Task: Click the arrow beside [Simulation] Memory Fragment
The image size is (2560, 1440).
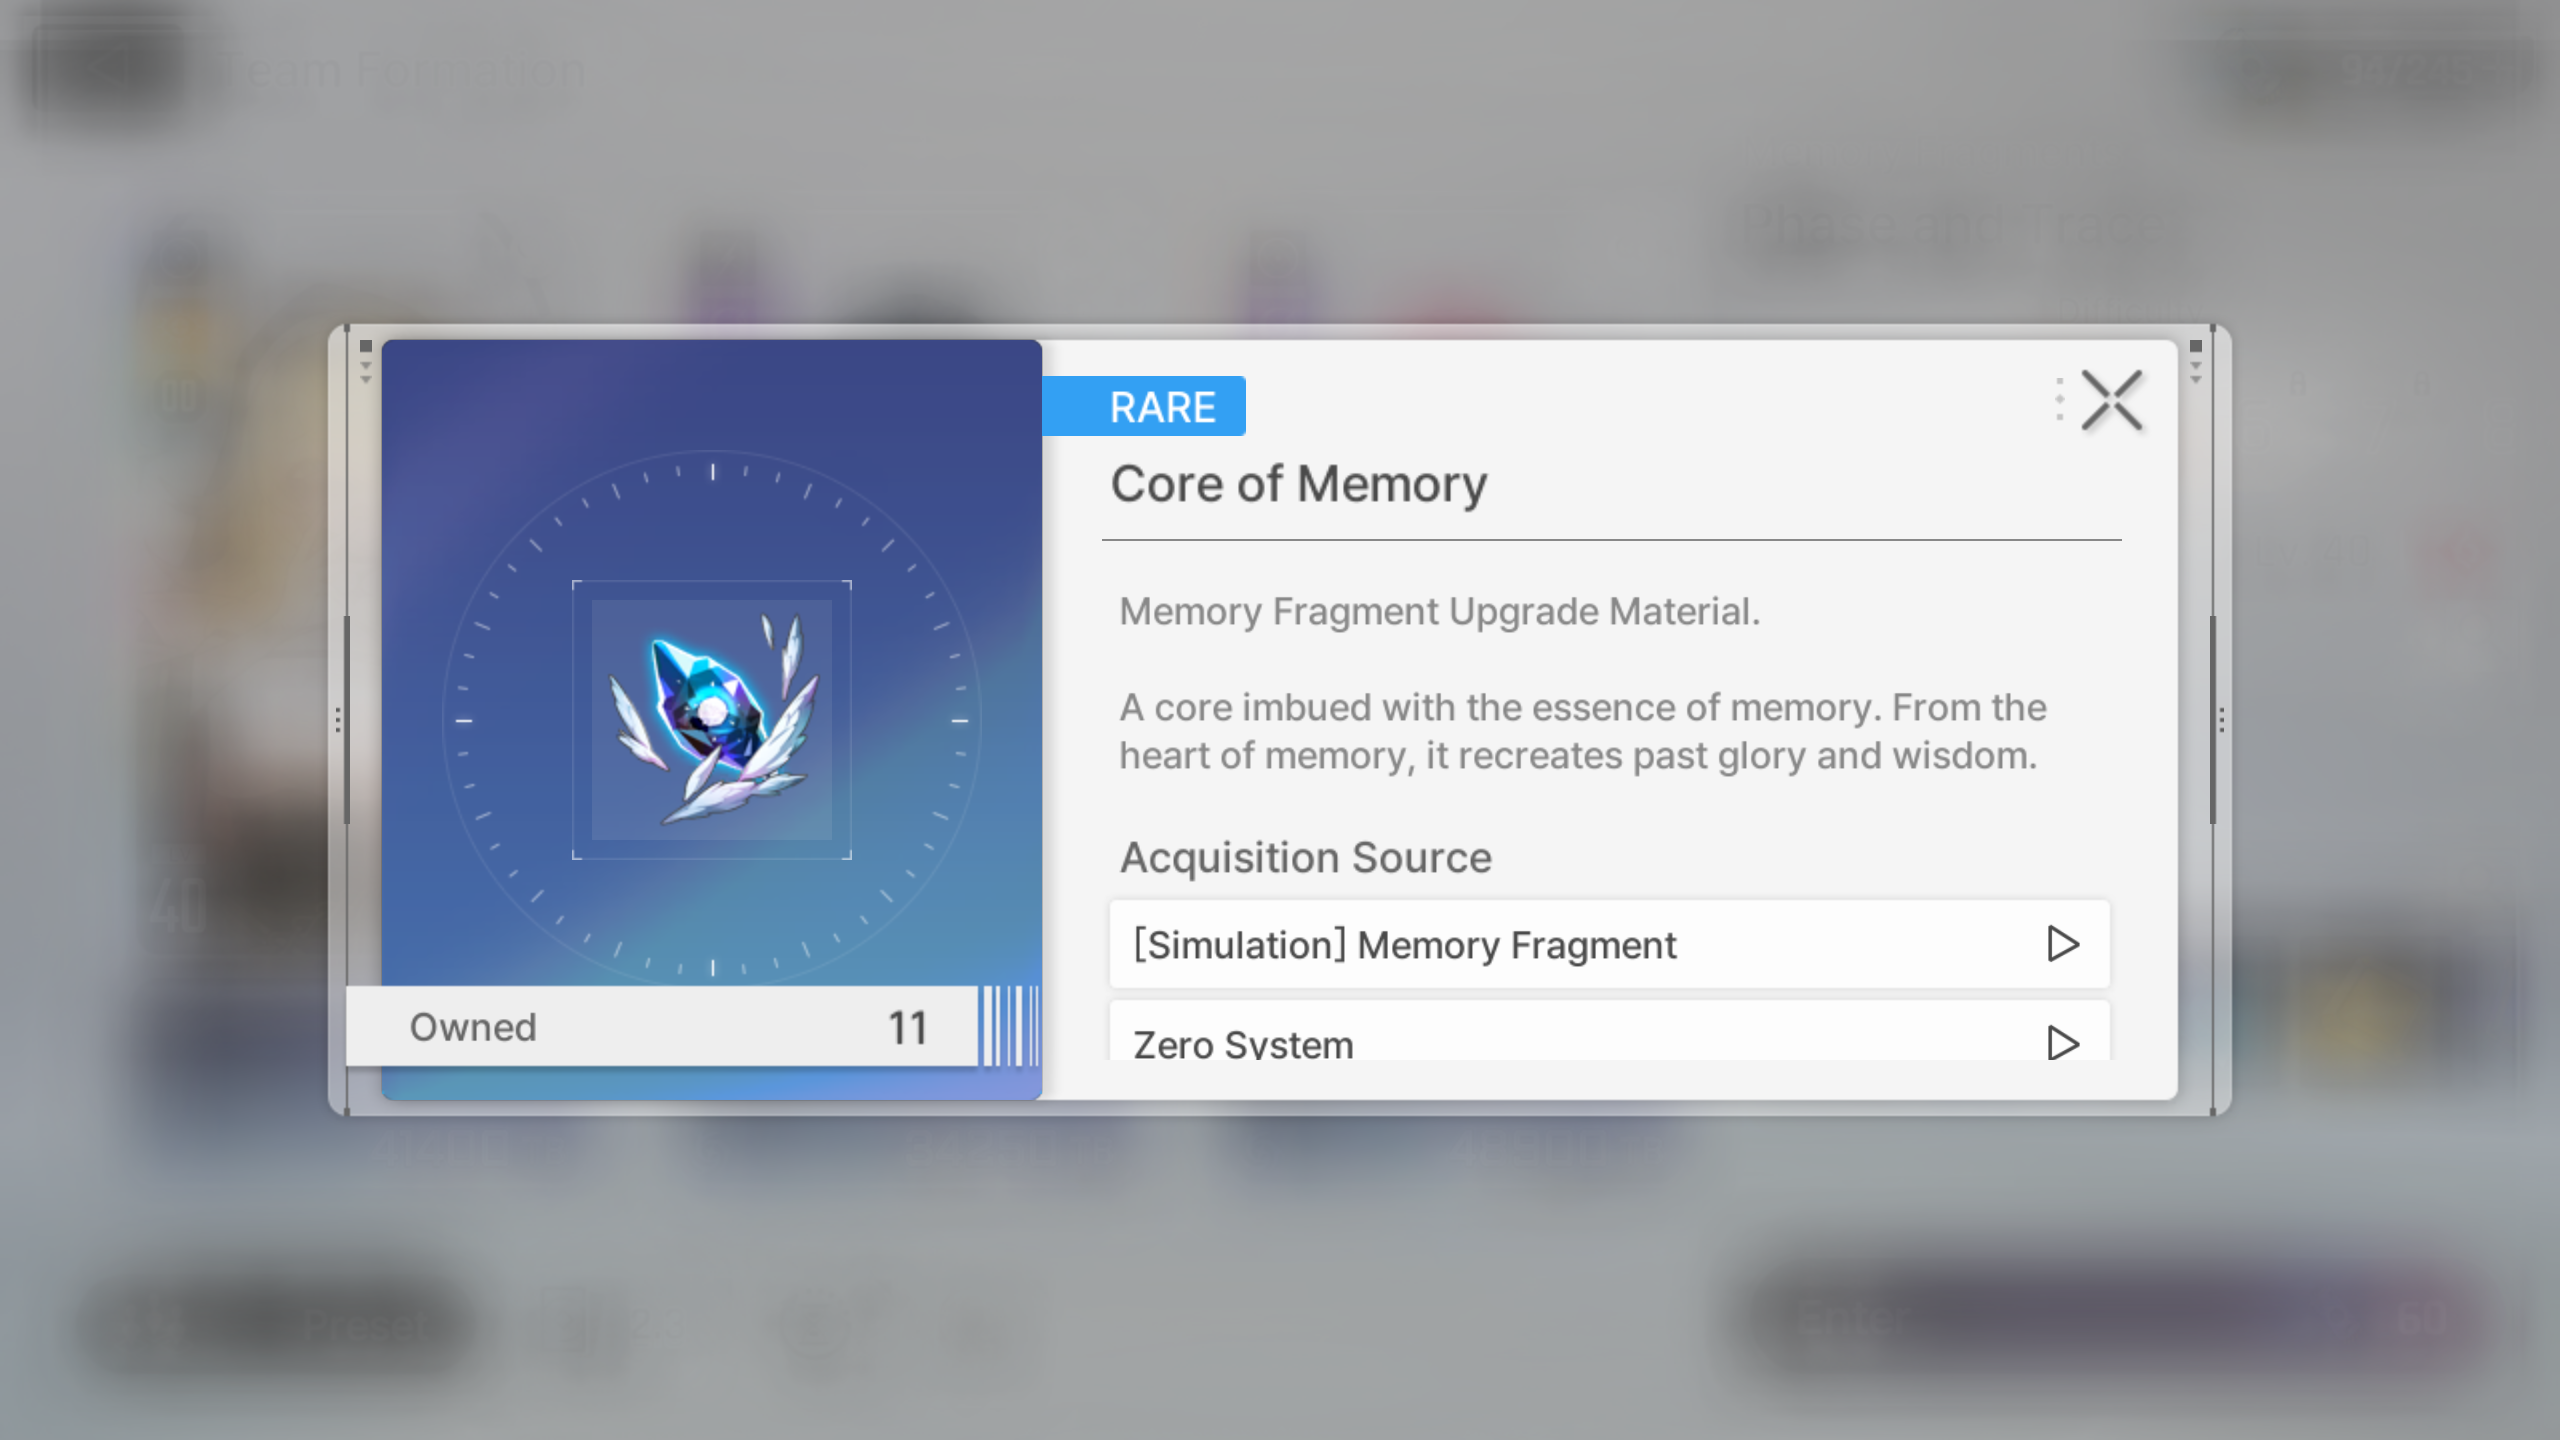Action: pyautogui.click(x=2062, y=944)
